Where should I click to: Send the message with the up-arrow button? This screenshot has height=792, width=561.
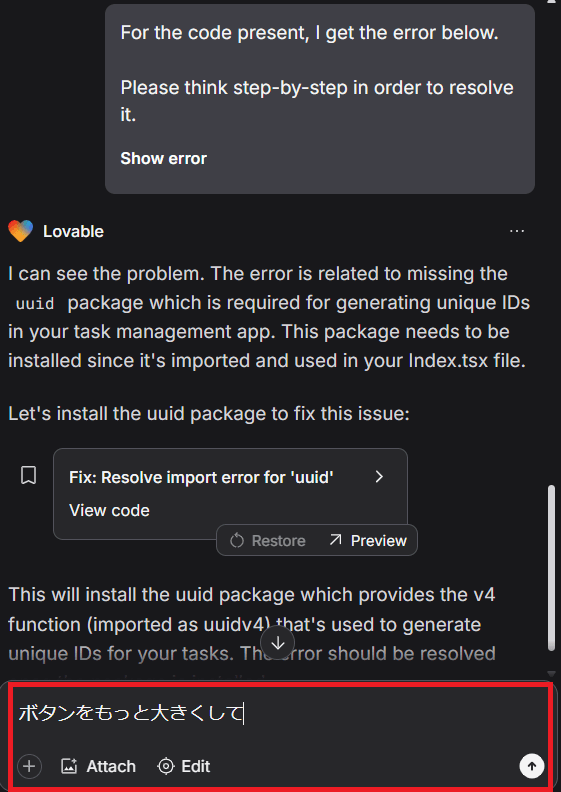(532, 766)
